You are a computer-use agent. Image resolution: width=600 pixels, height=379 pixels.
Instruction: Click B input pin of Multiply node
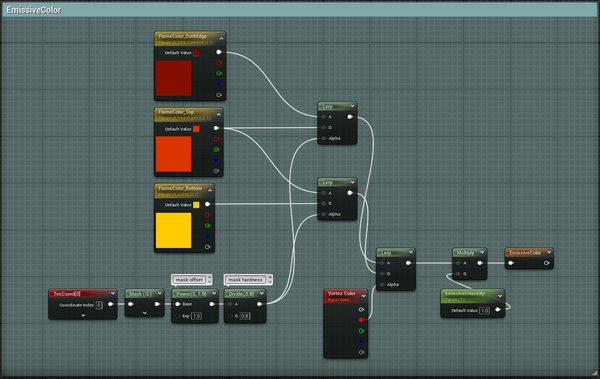[458, 274]
